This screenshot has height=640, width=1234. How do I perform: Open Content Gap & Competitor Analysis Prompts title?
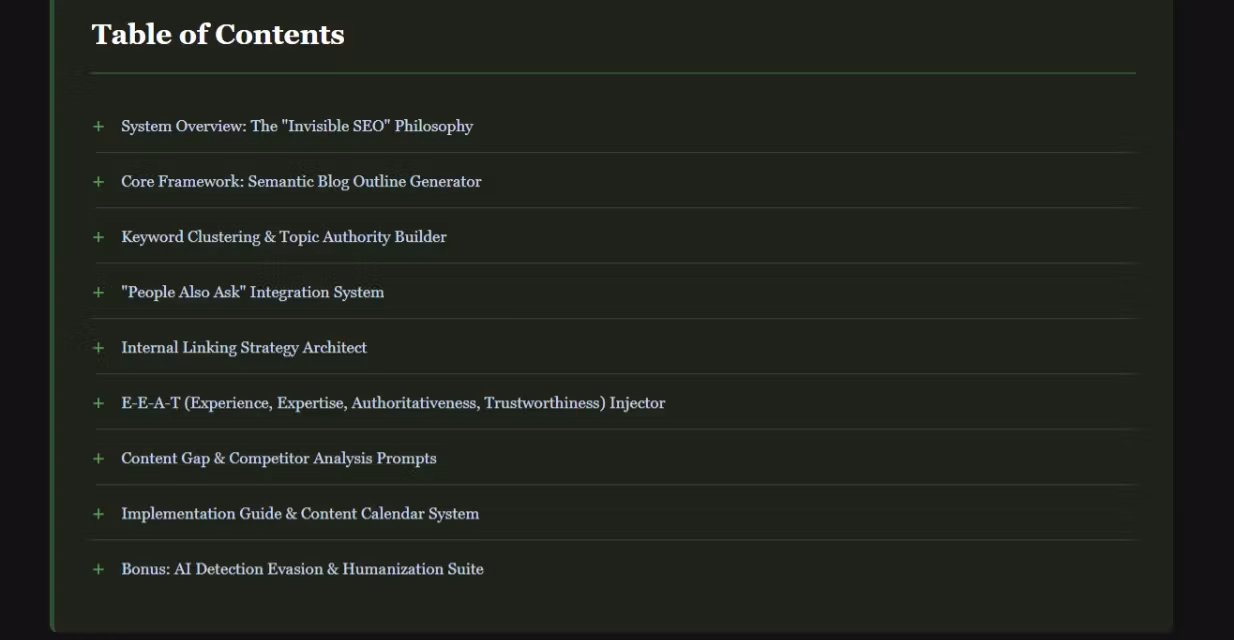coord(279,458)
